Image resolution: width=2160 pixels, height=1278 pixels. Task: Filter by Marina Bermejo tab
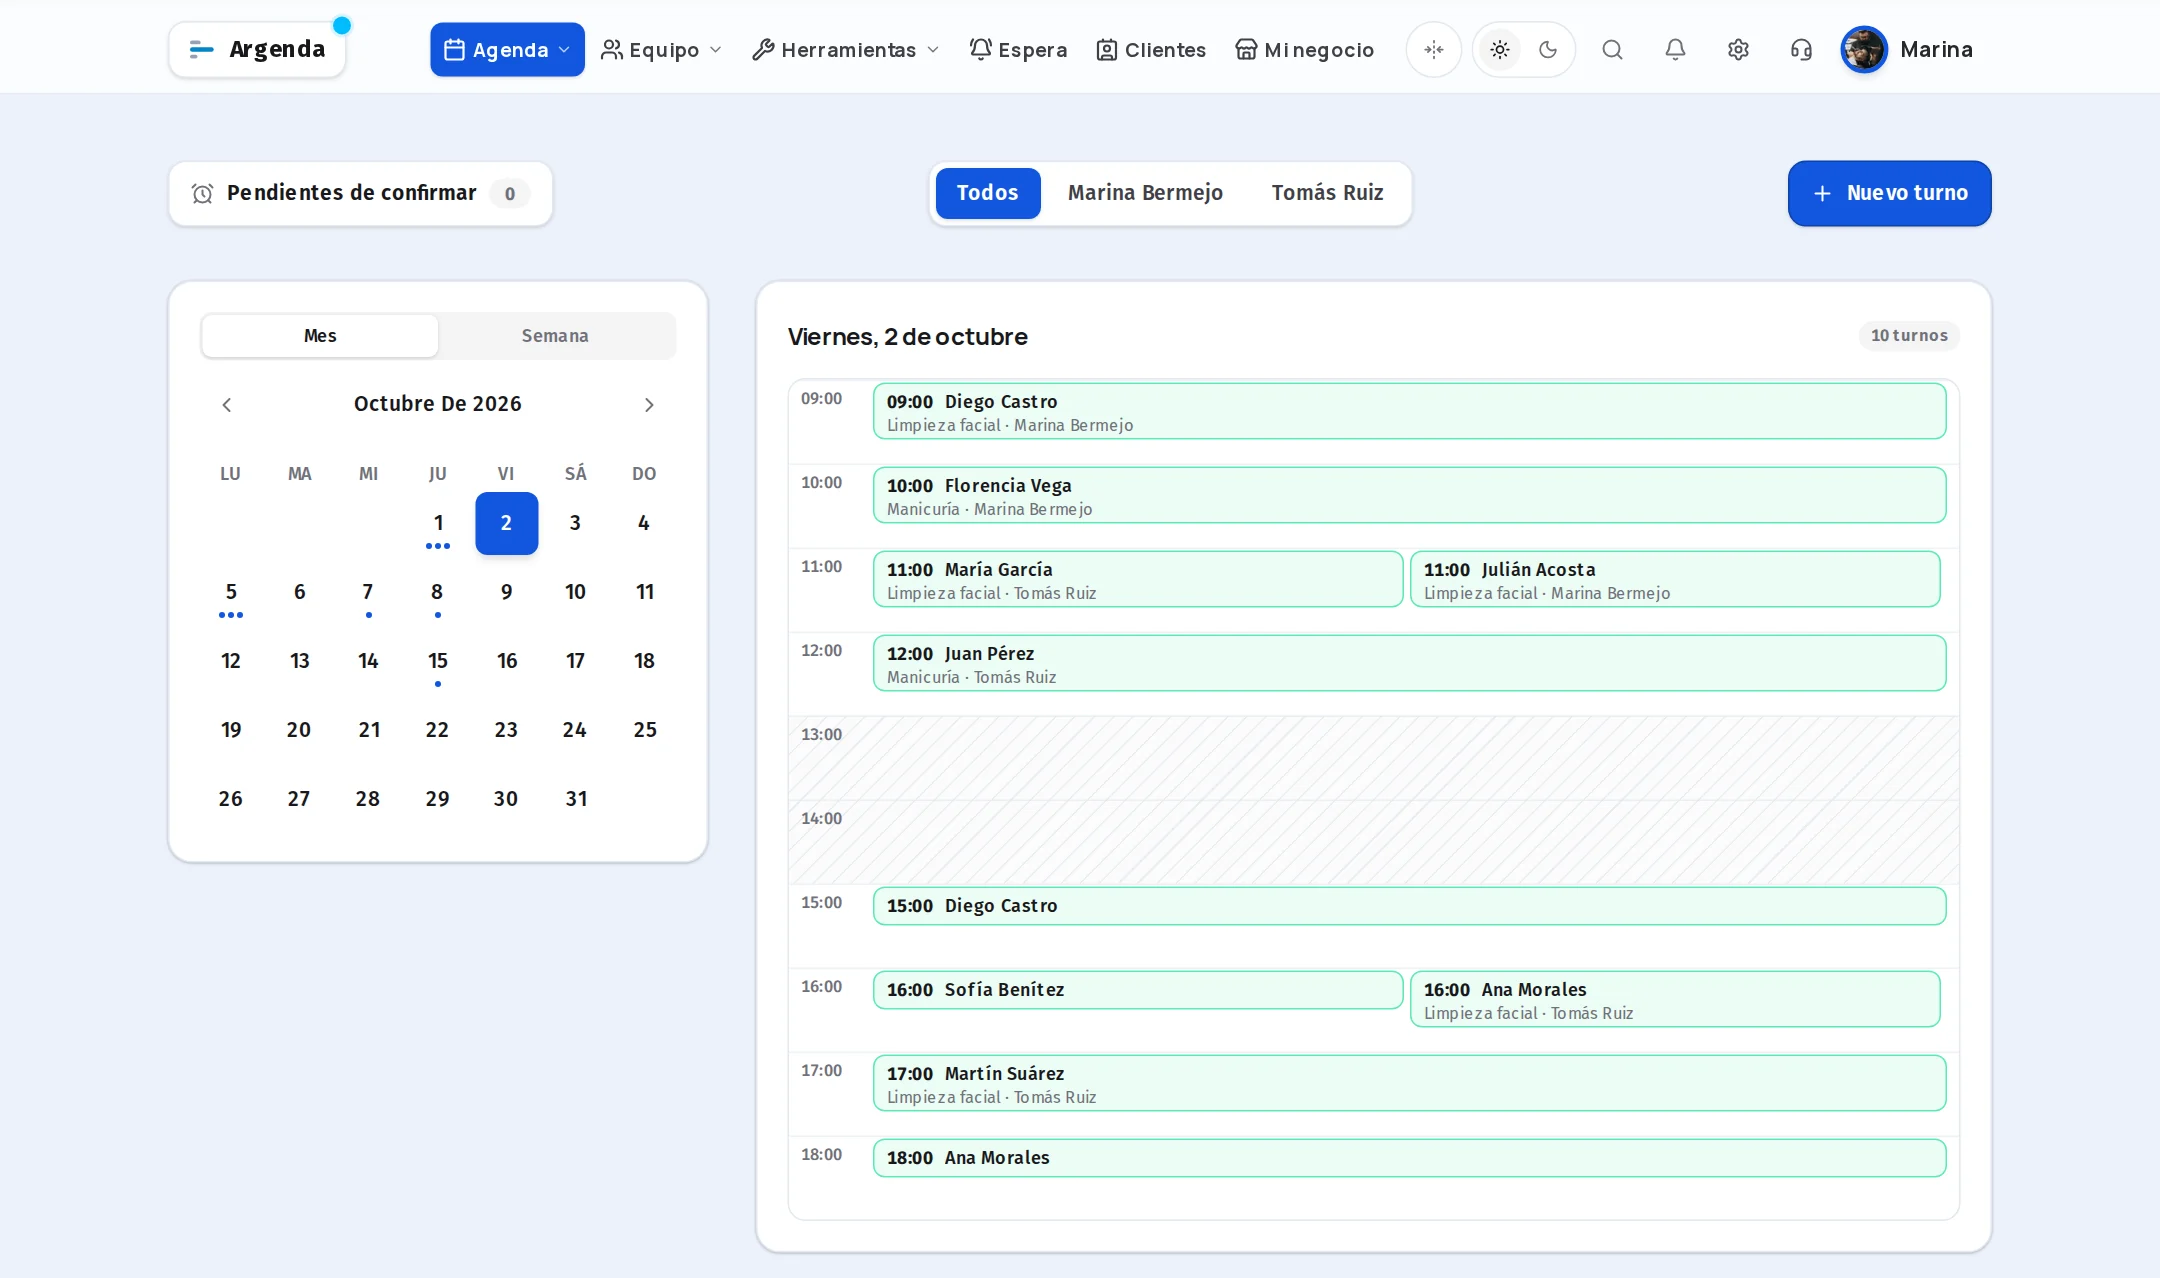click(1145, 193)
